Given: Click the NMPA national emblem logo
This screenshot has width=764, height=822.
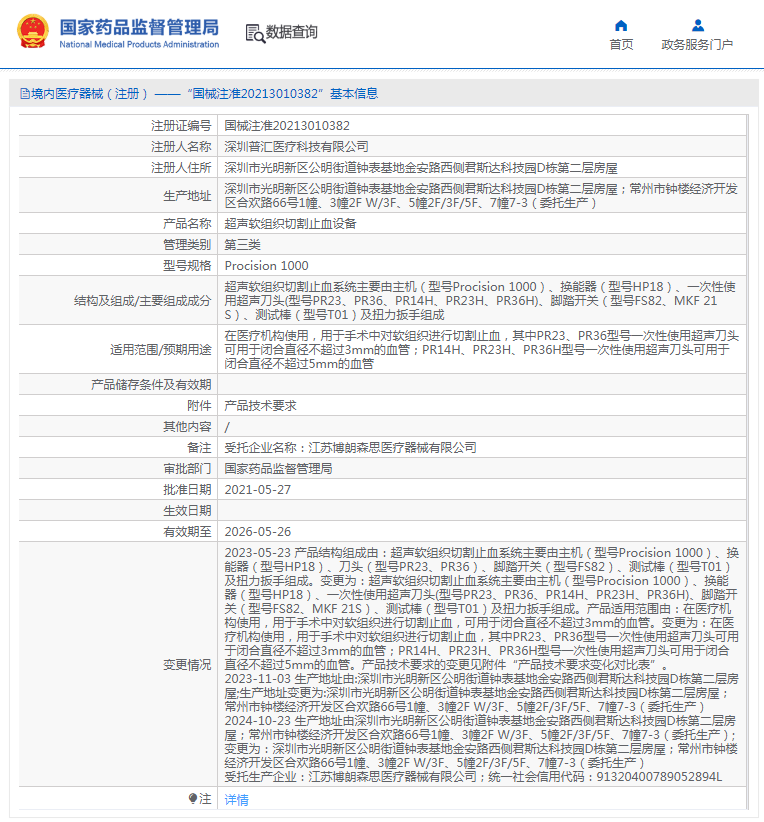Looking at the screenshot, I should pyautogui.click(x=33, y=31).
